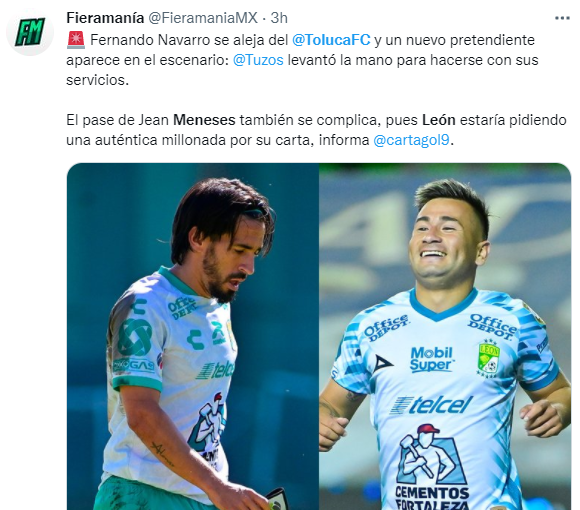Screen dimensions: 580x510
Task: Click the Fieramanía display name
Action: pyautogui.click(x=105, y=18)
